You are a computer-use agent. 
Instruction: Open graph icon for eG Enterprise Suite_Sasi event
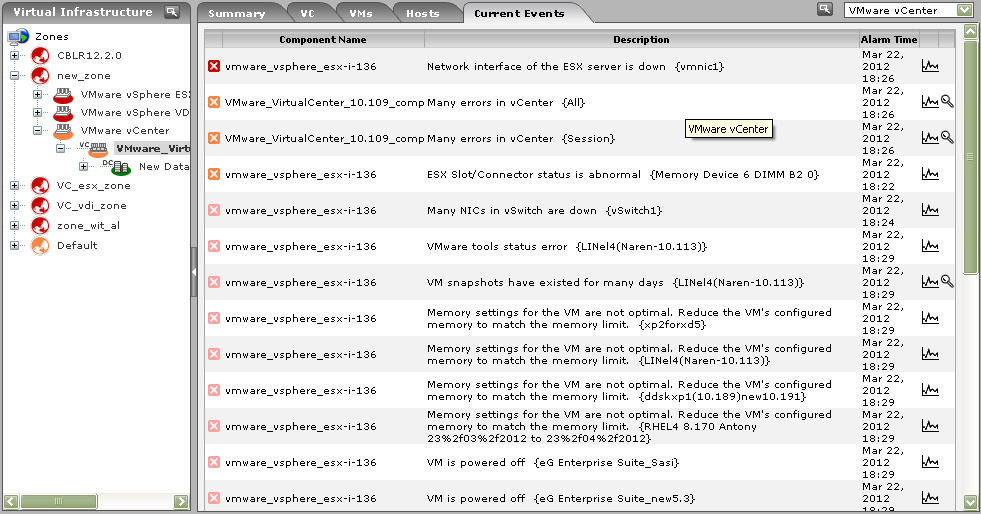[930, 462]
